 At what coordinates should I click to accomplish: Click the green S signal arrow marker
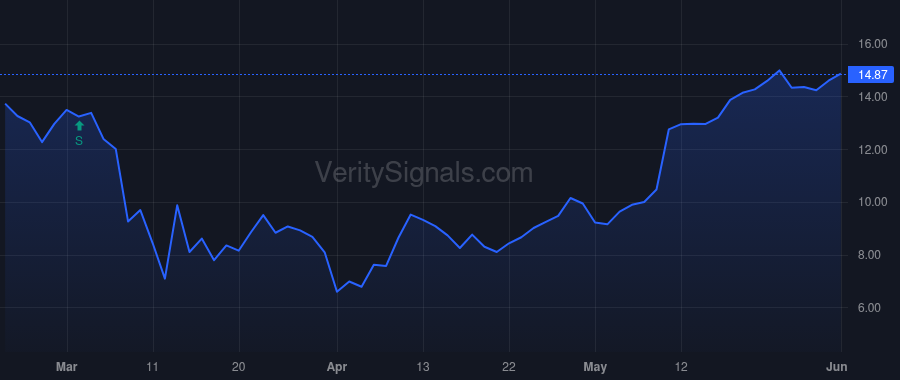point(79,126)
